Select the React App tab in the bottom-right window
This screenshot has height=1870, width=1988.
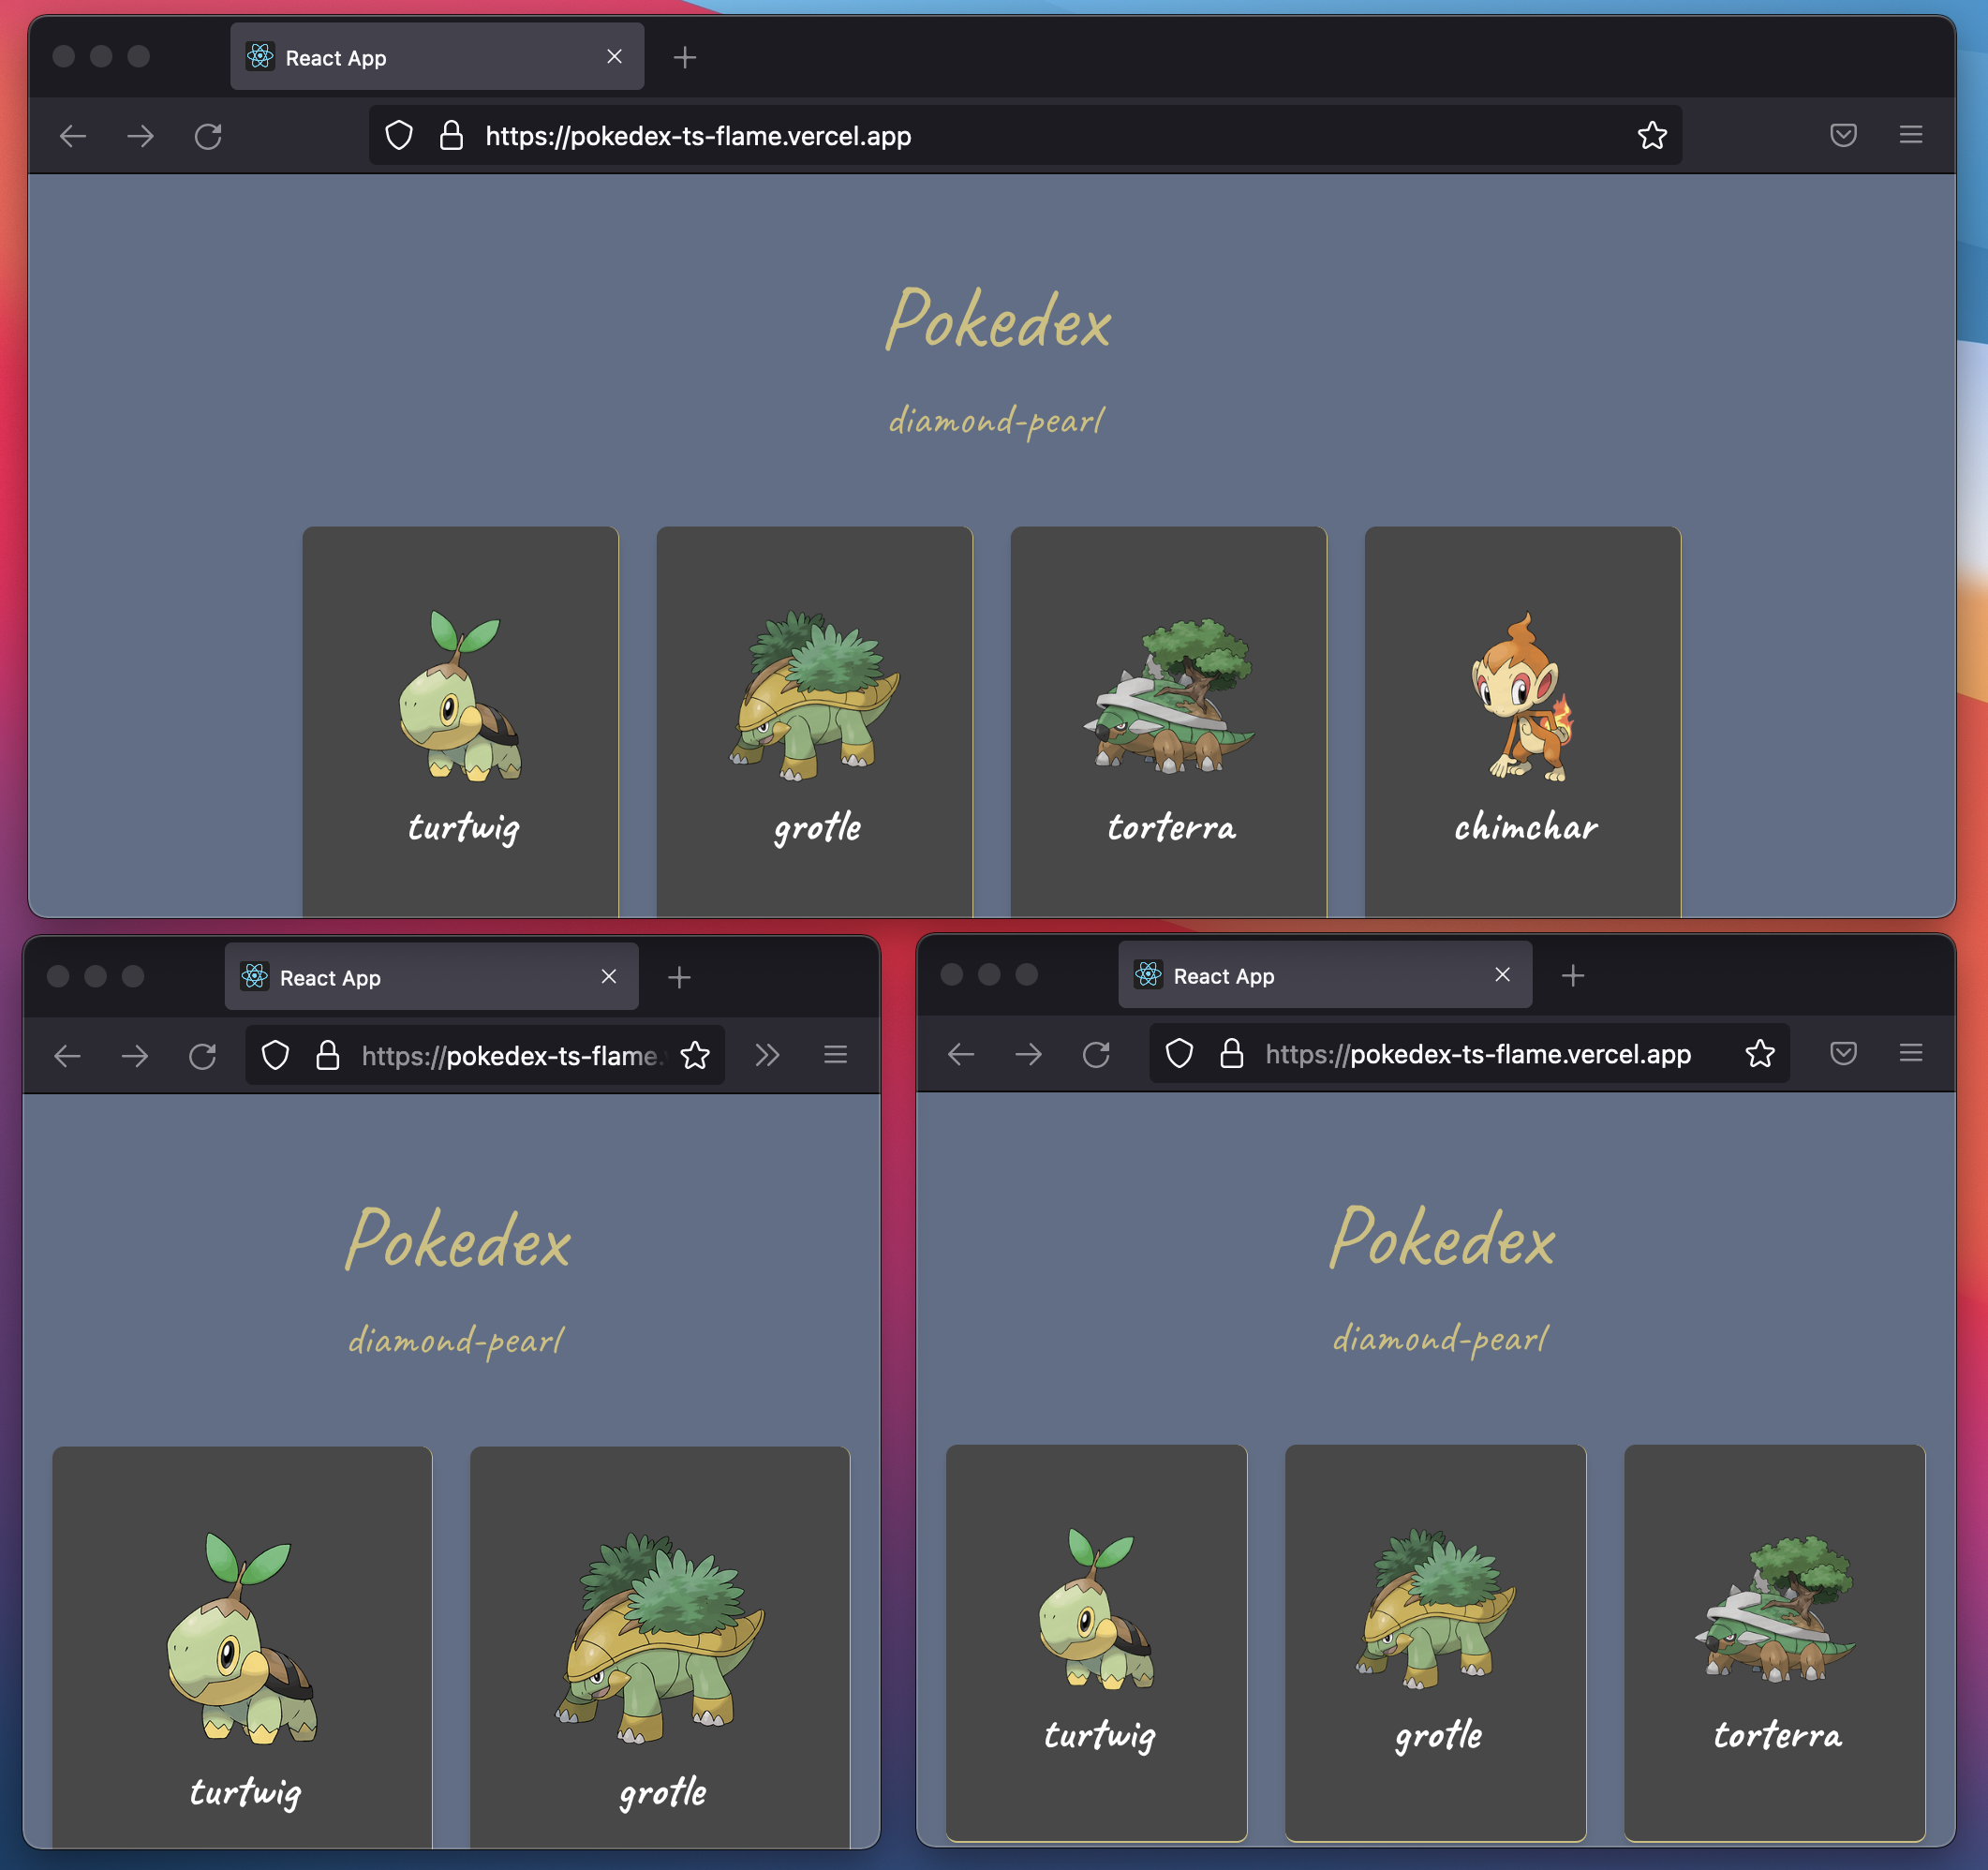click(x=1325, y=975)
